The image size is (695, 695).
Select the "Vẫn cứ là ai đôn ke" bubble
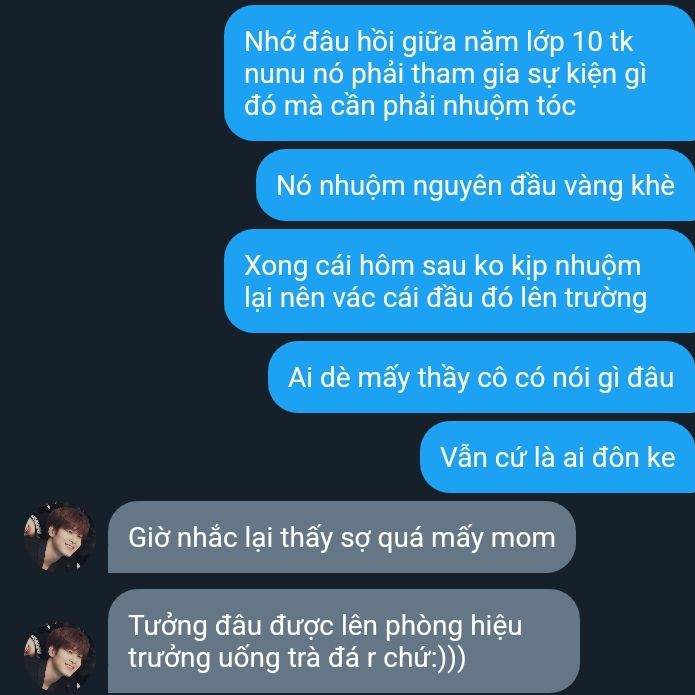(558, 457)
